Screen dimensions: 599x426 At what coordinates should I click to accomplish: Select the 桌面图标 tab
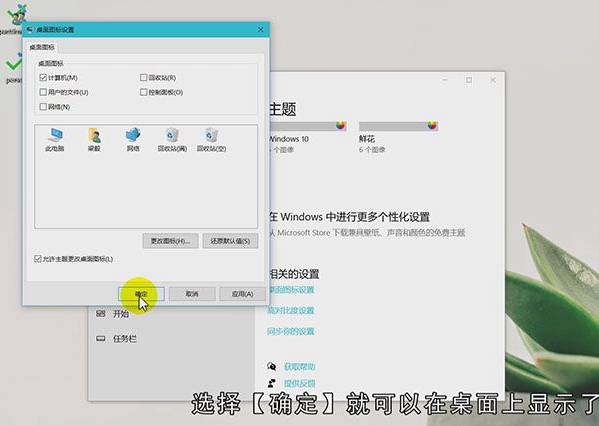(42, 47)
